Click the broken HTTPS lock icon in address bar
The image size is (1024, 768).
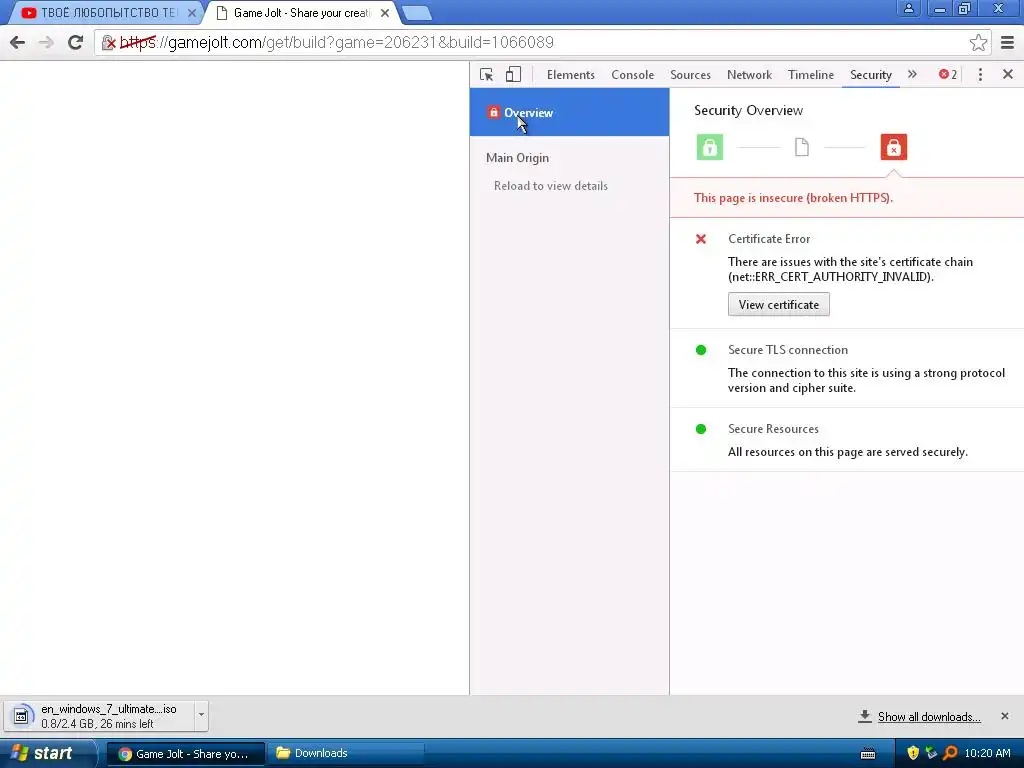point(108,43)
